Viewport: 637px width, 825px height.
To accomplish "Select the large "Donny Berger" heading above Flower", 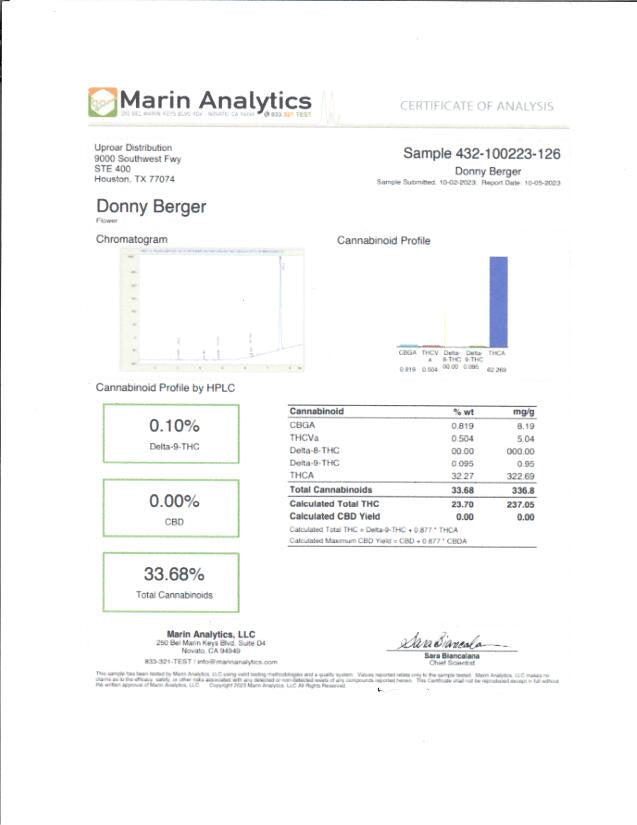I will pyautogui.click(x=151, y=206).
